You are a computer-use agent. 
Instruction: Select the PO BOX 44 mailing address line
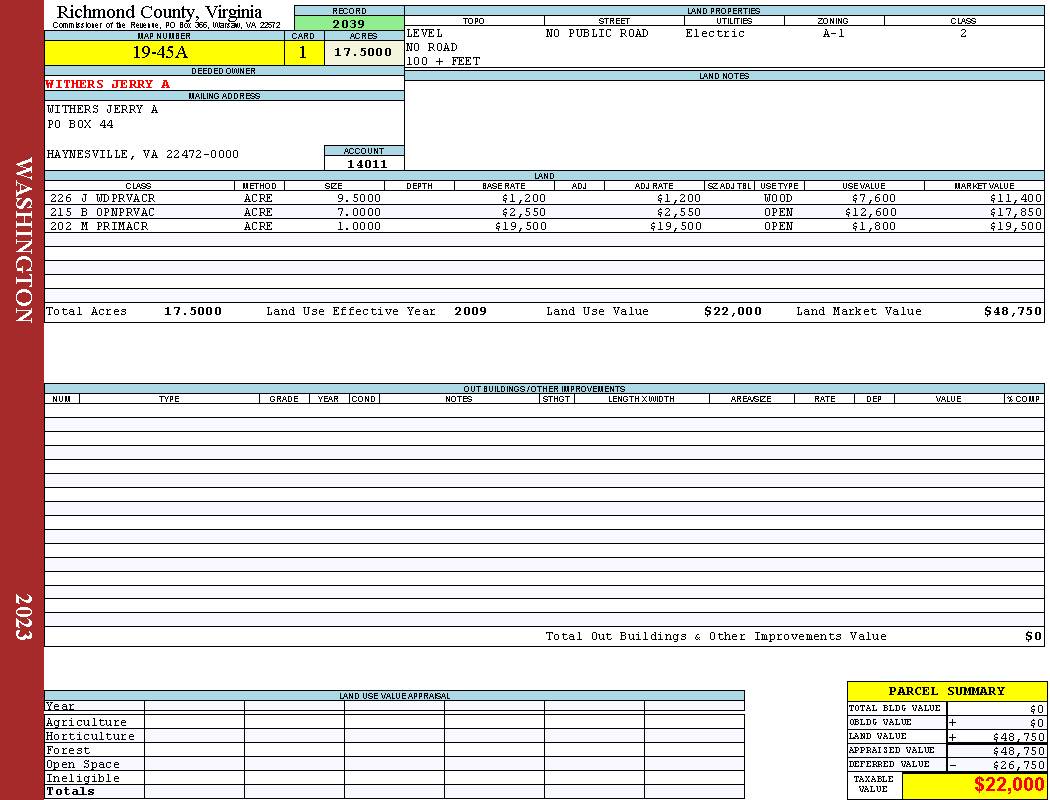coord(80,125)
